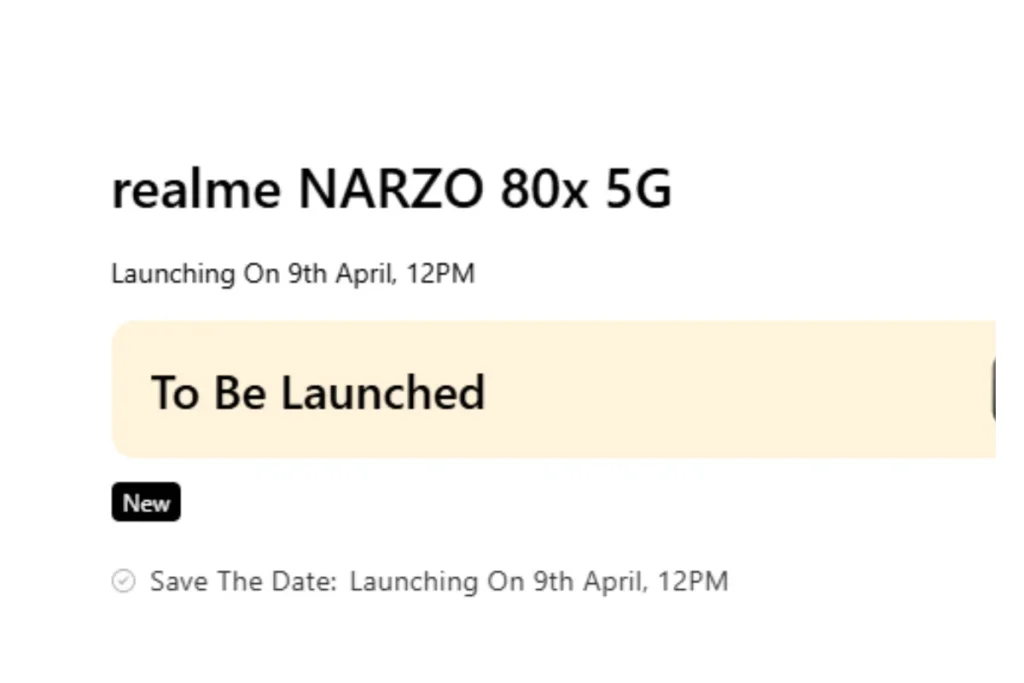Click the NARZO word in the heading

391,189
